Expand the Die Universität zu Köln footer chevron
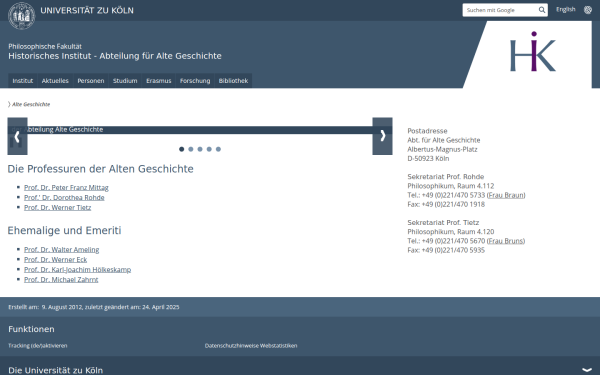 pos(587,370)
